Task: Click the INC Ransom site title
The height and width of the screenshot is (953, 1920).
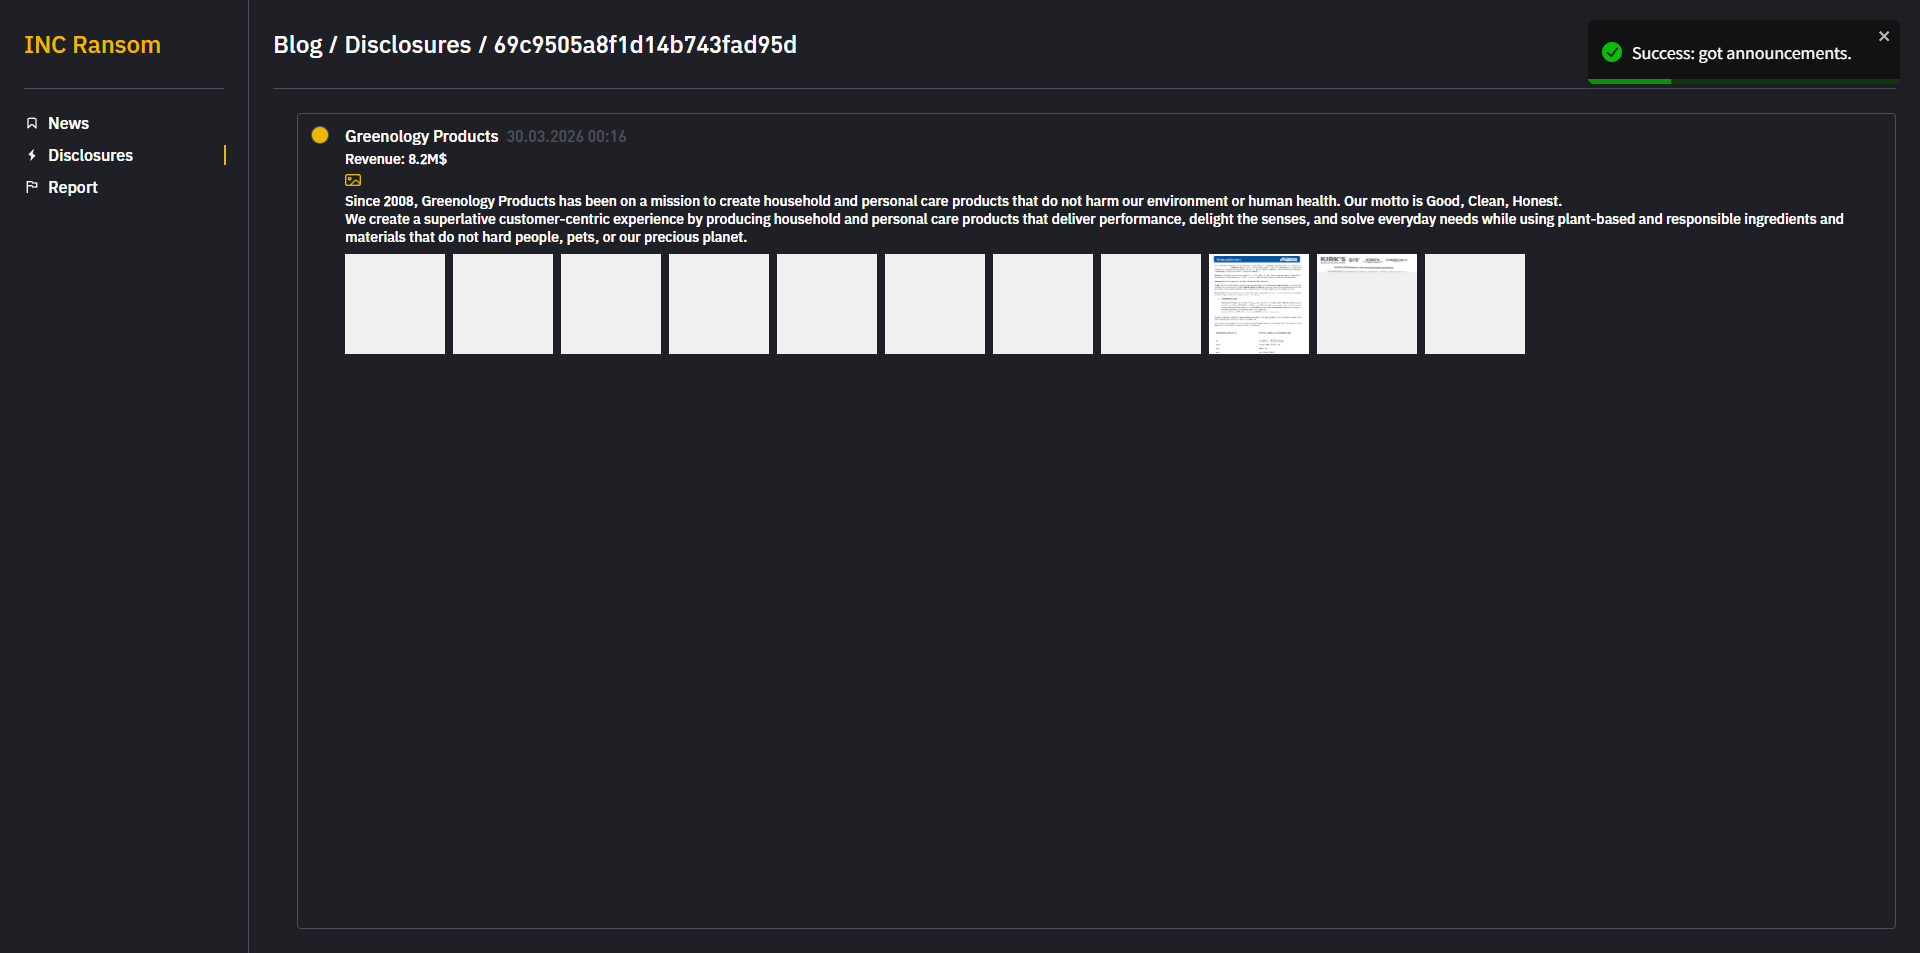Action: pos(92,45)
